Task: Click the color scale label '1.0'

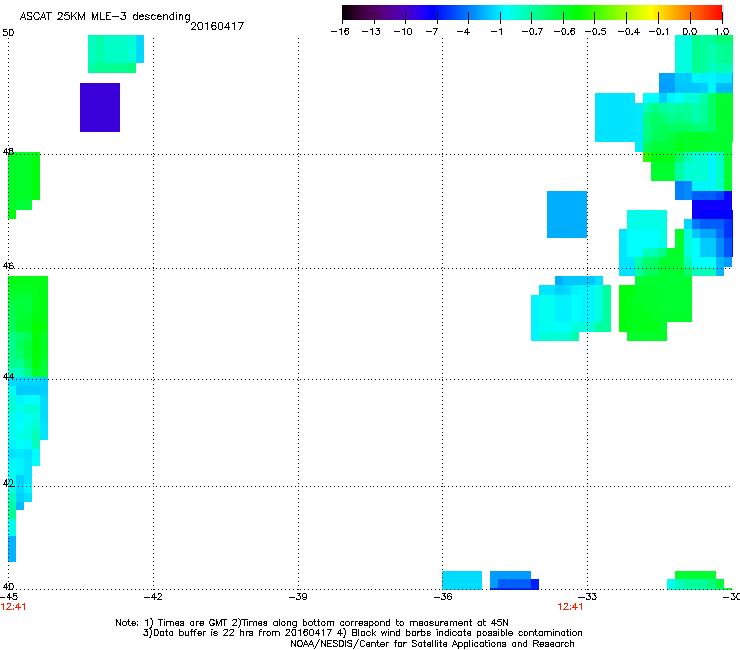Action: pyautogui.click(x=722, y=32)
